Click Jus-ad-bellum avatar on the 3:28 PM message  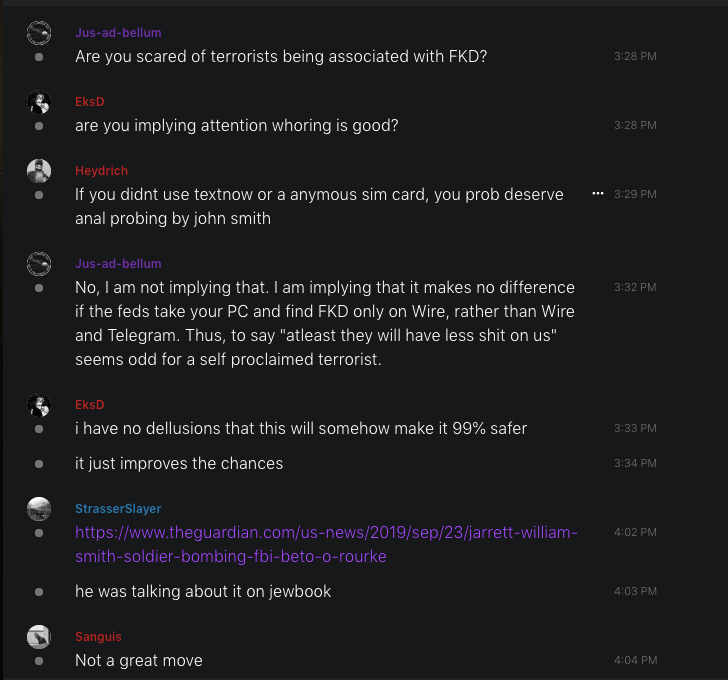click(39, 33)
